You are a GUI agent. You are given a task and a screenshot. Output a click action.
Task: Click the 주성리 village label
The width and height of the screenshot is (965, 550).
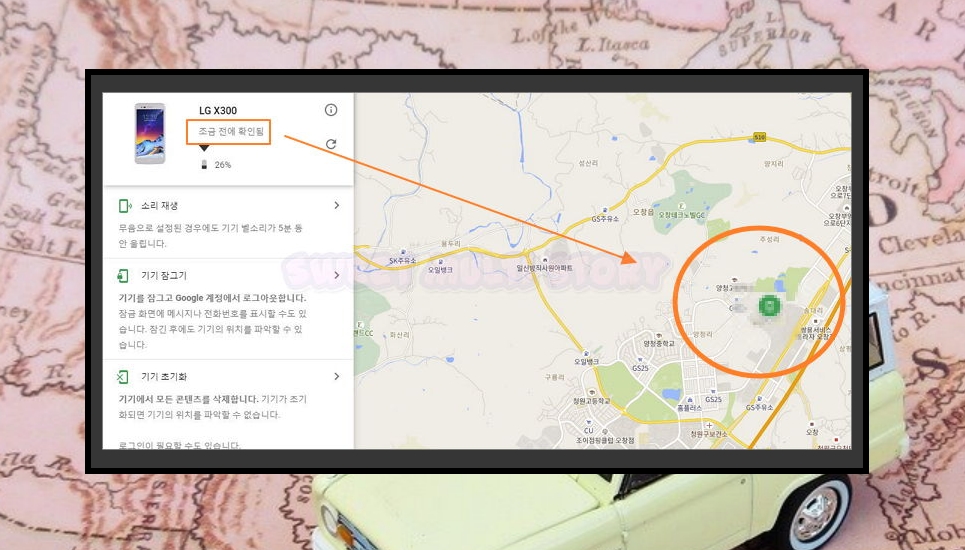[769, 239]
